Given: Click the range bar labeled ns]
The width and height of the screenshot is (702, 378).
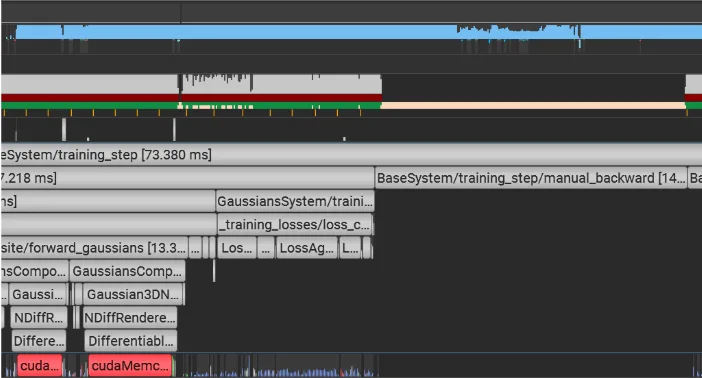Looking at the screenshot, I should [x=107, y=202].
